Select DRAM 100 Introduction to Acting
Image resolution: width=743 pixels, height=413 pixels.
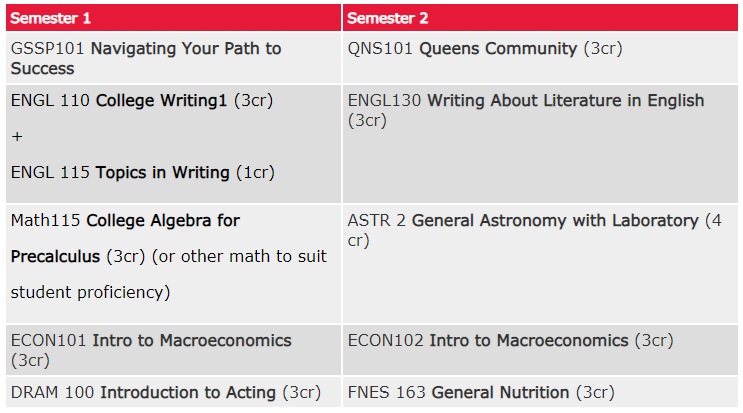pyautogui.click(x=144, y=392)
